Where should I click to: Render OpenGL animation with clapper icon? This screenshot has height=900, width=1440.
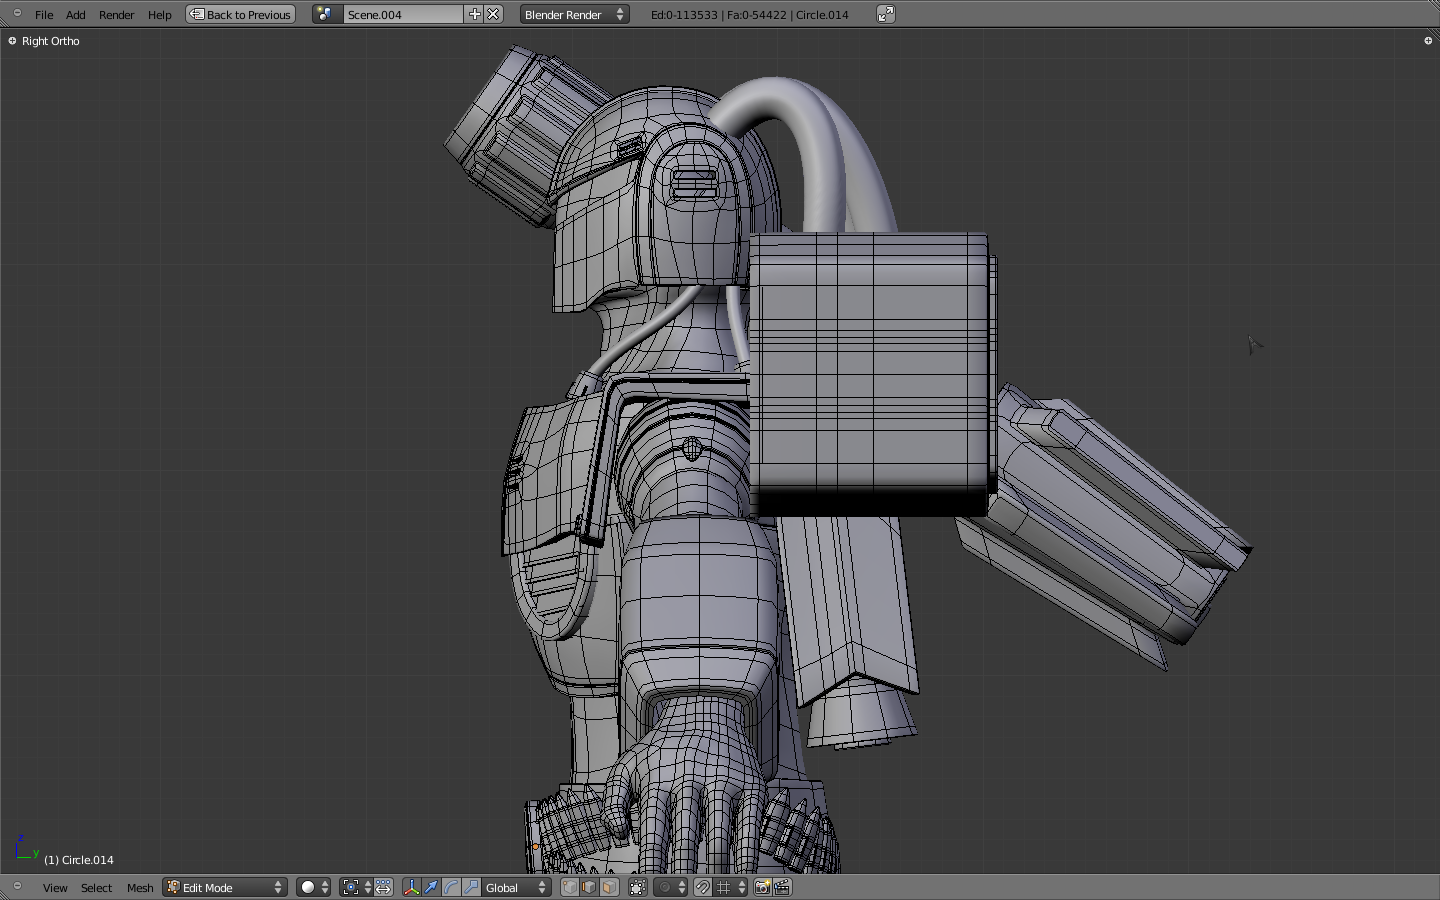click(x=783, y=888)
